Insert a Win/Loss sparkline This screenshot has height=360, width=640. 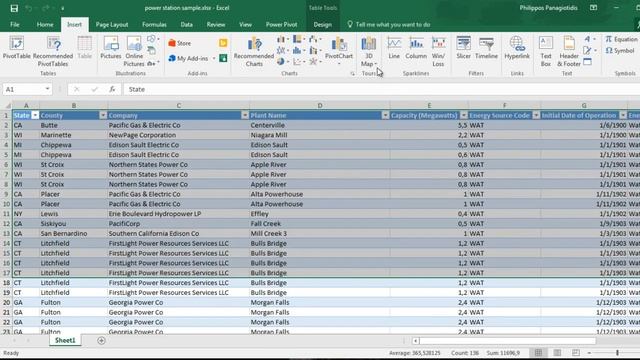438,51
